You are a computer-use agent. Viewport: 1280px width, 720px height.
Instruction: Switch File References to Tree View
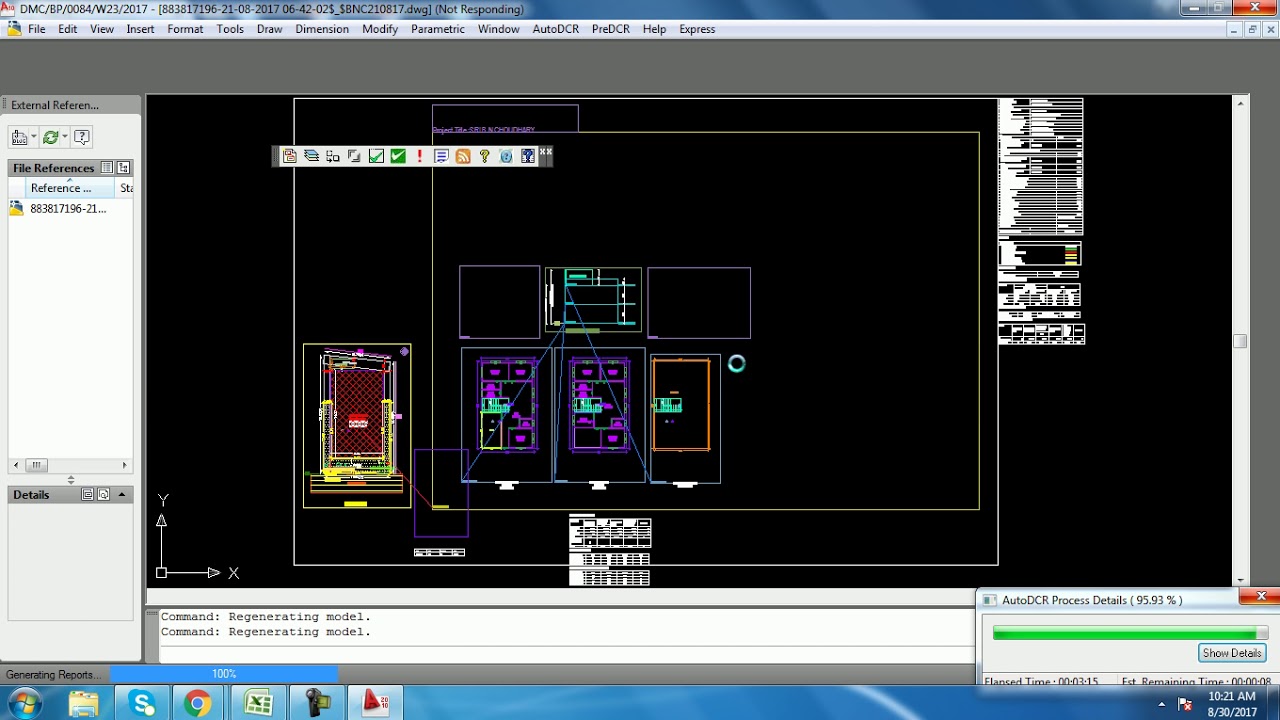(124, 168)
